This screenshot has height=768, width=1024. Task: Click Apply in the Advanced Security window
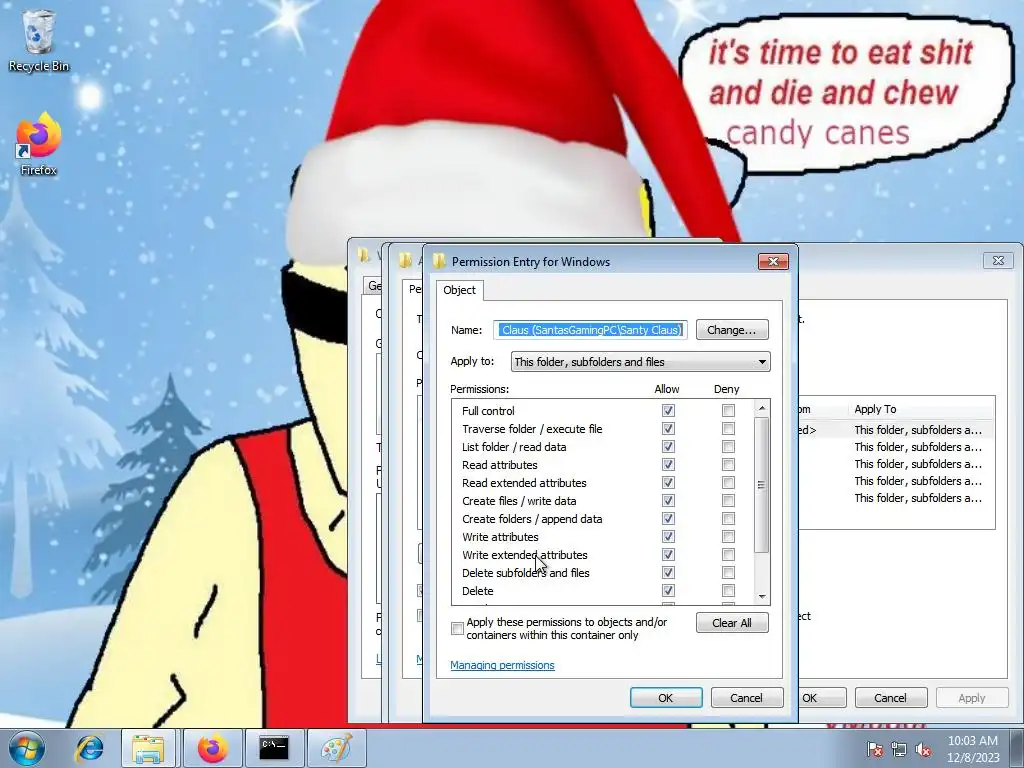tap(972, 698)
